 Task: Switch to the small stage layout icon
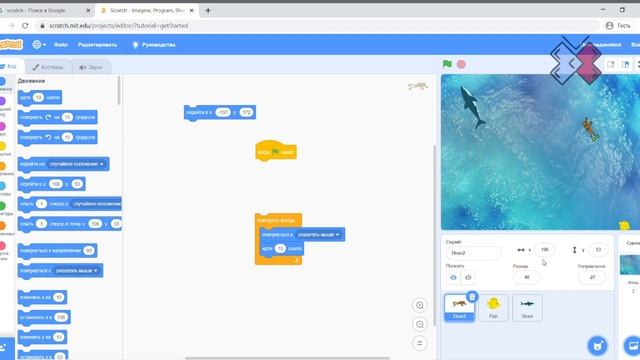611,64
